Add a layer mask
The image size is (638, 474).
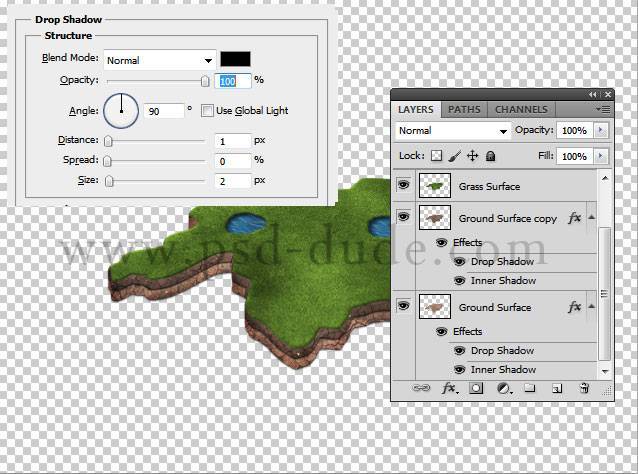(x=476, y=389)
